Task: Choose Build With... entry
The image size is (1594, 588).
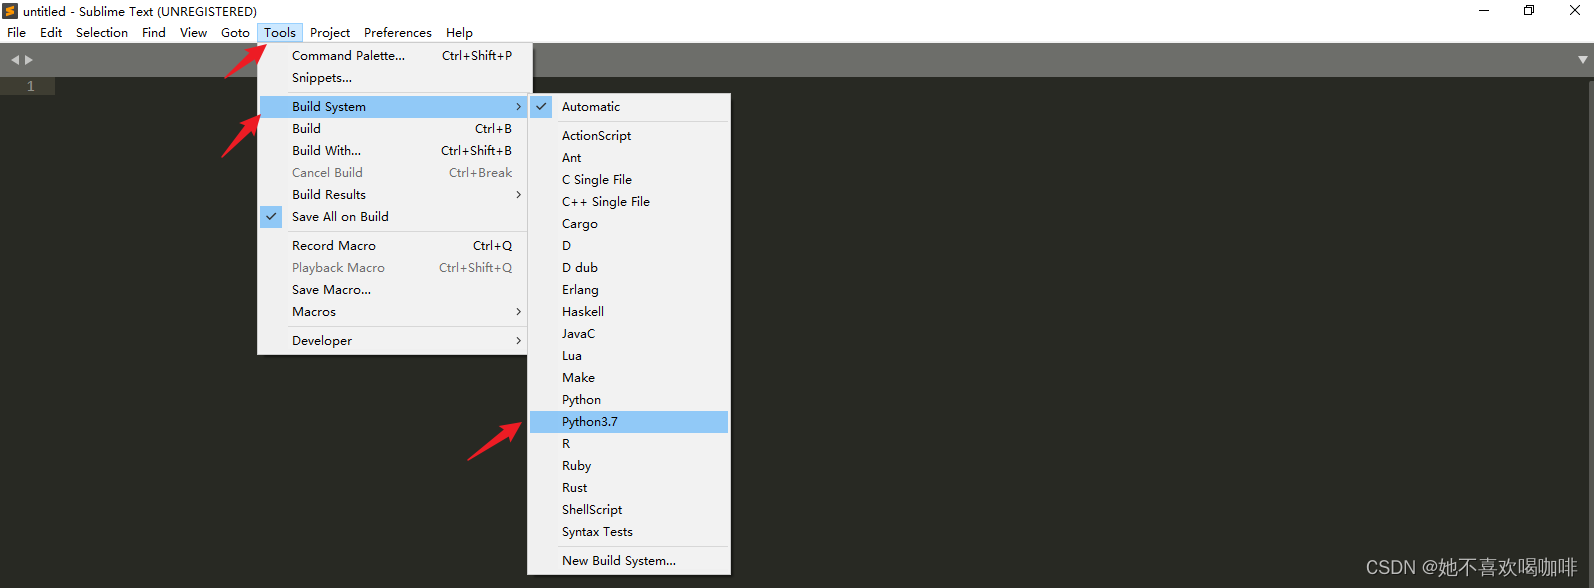Action: pyautogui.click(x=395, y=150)
